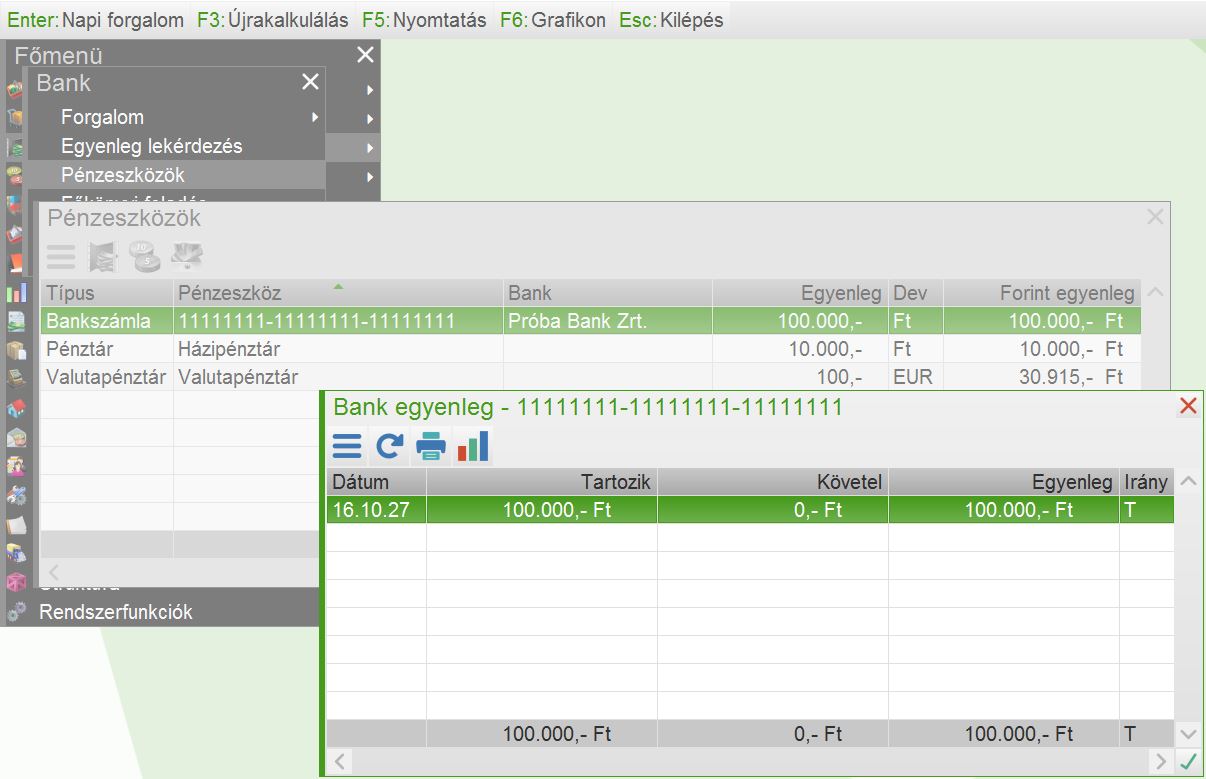Image resolution: width=1206 pixels, height=779 pixels.
Task: Close the Bank egyenleg window with red X
Action: [x=1188, y=406]
